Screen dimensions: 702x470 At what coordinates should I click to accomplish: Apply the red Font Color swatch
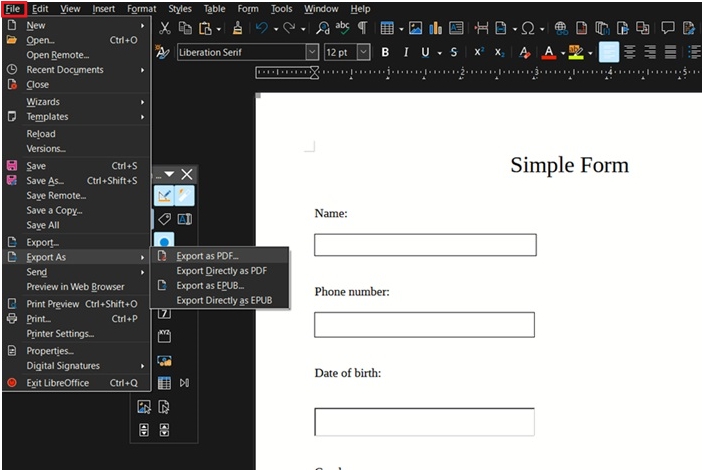coord(549,52)
